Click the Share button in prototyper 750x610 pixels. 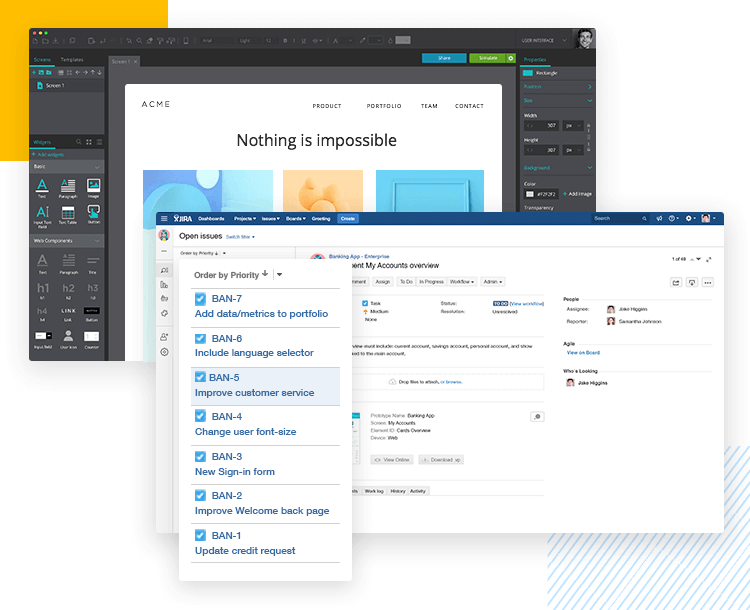(444, 58)
